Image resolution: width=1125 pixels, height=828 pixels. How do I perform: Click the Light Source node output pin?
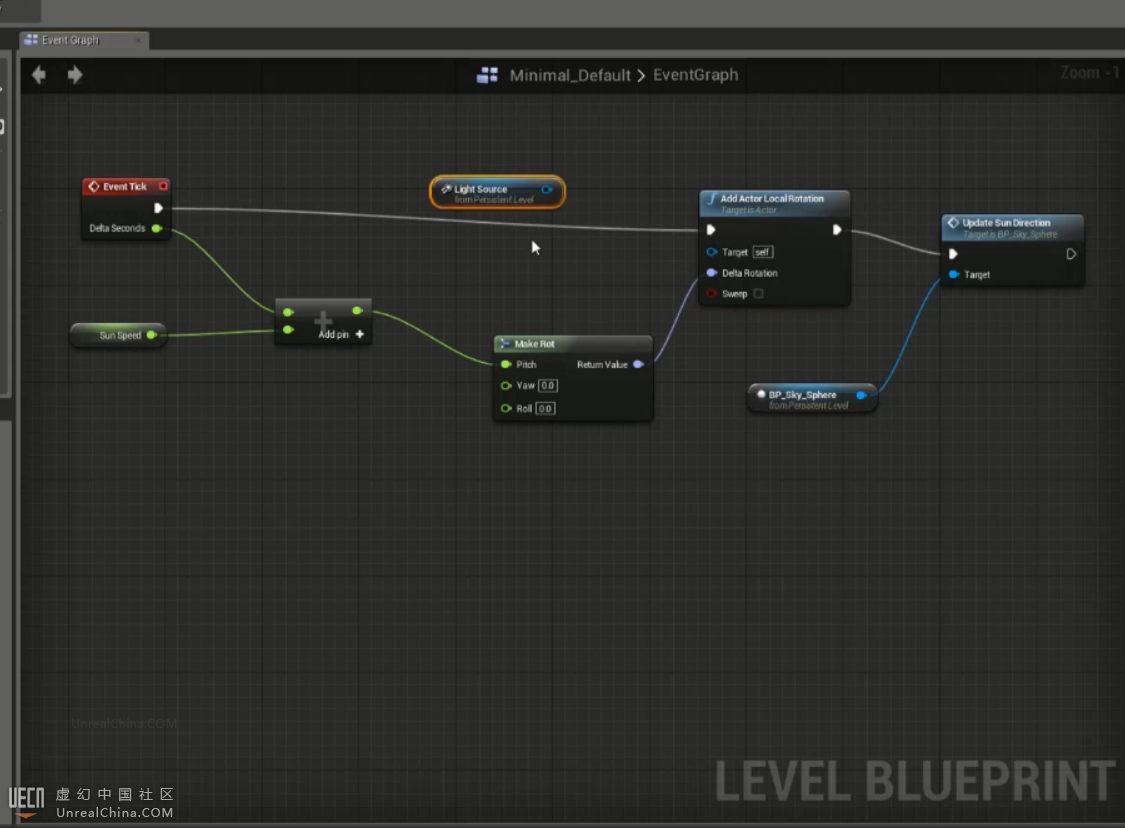point(546,189)
